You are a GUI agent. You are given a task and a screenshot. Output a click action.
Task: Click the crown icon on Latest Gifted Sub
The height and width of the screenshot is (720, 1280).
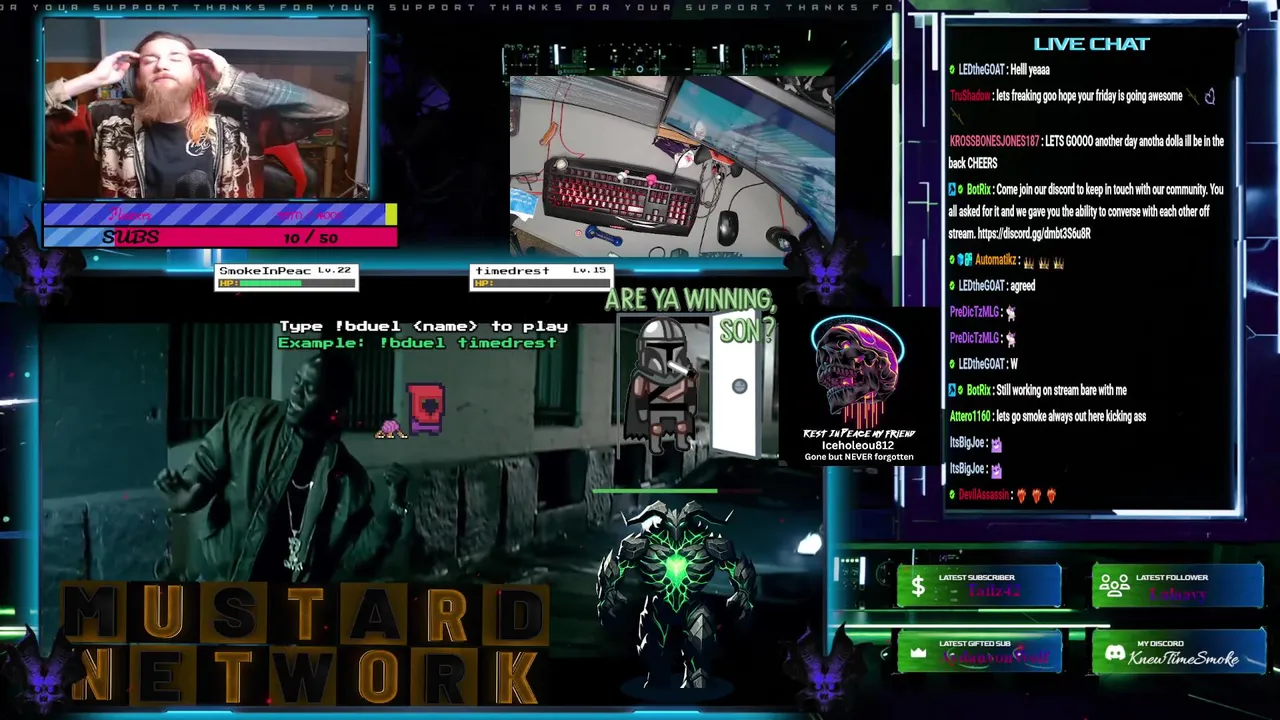click(918, 653)
